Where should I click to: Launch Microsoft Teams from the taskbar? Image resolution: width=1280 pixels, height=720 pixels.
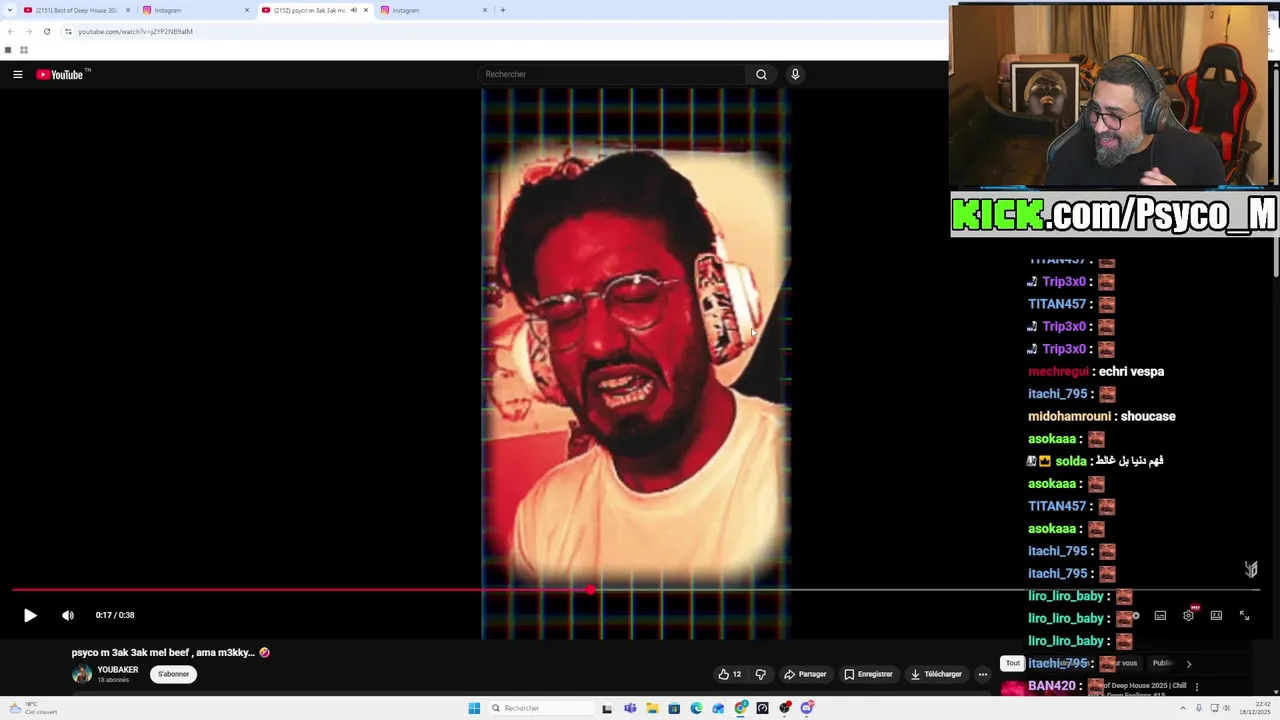tap(630, 708)
